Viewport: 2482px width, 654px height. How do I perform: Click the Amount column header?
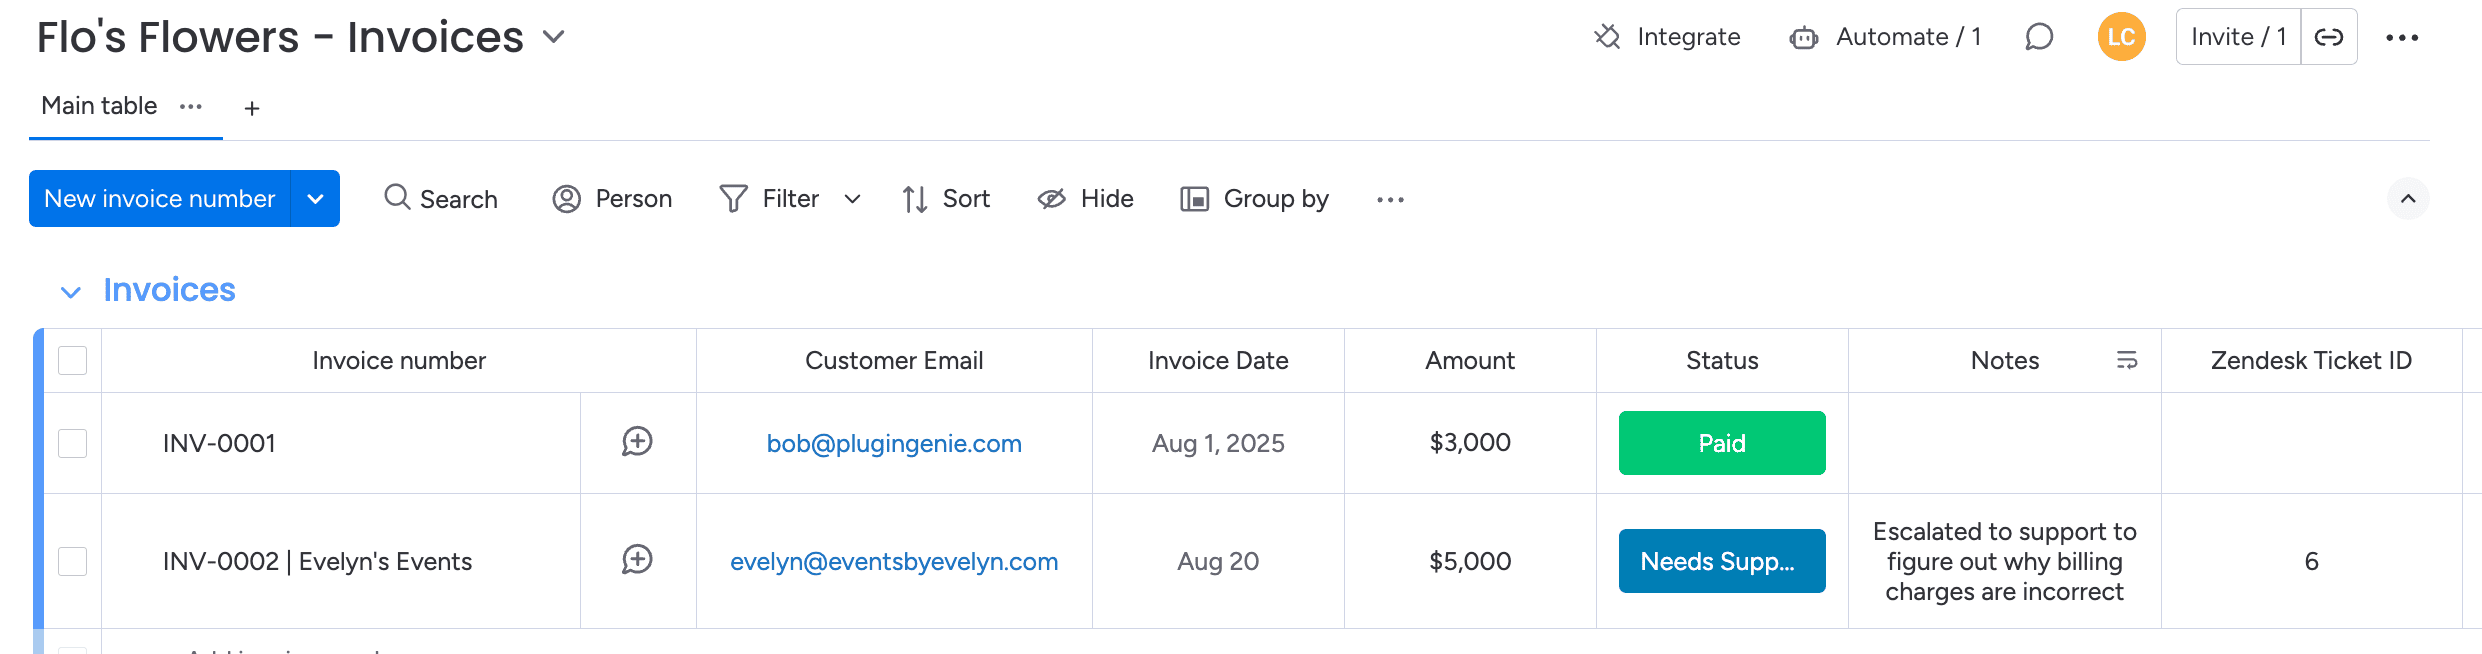click(x=1470, y=360)
